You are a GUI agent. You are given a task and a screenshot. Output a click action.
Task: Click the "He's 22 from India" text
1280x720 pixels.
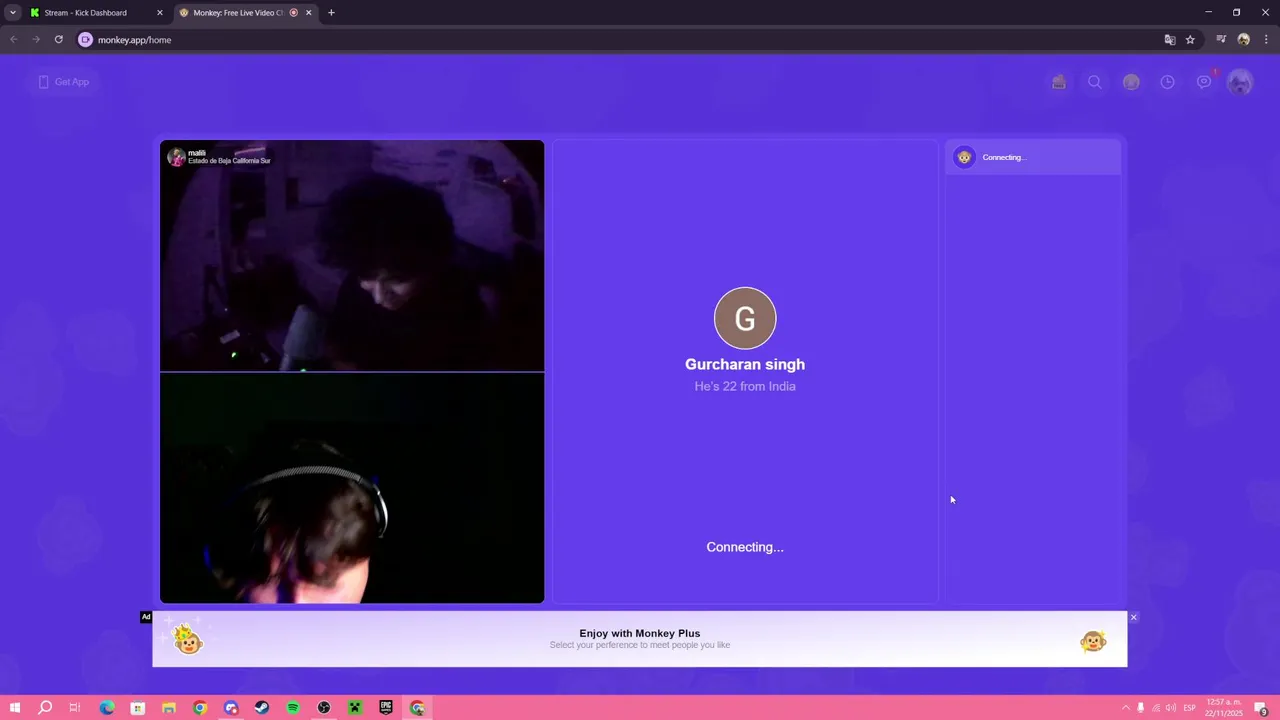coord(745,386)
